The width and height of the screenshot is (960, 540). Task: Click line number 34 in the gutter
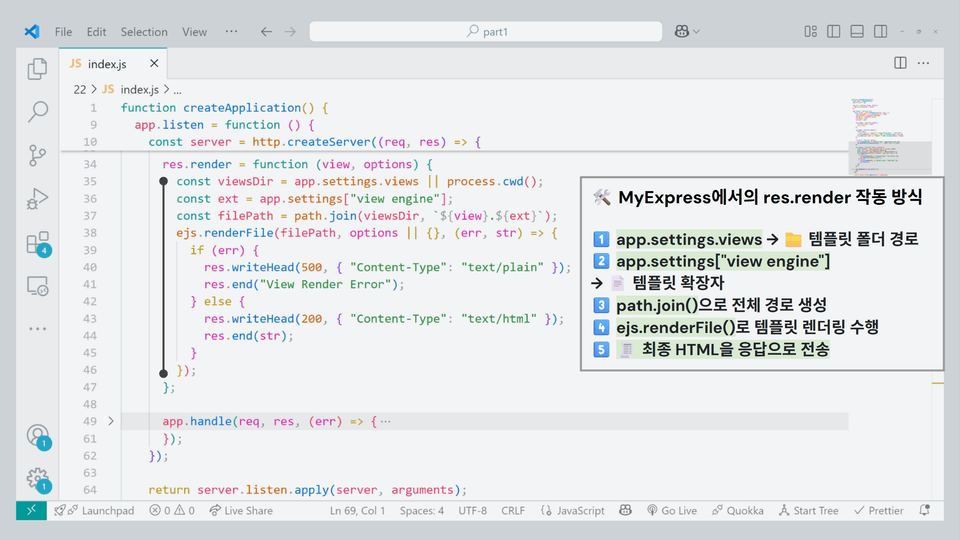pos(90,164)
